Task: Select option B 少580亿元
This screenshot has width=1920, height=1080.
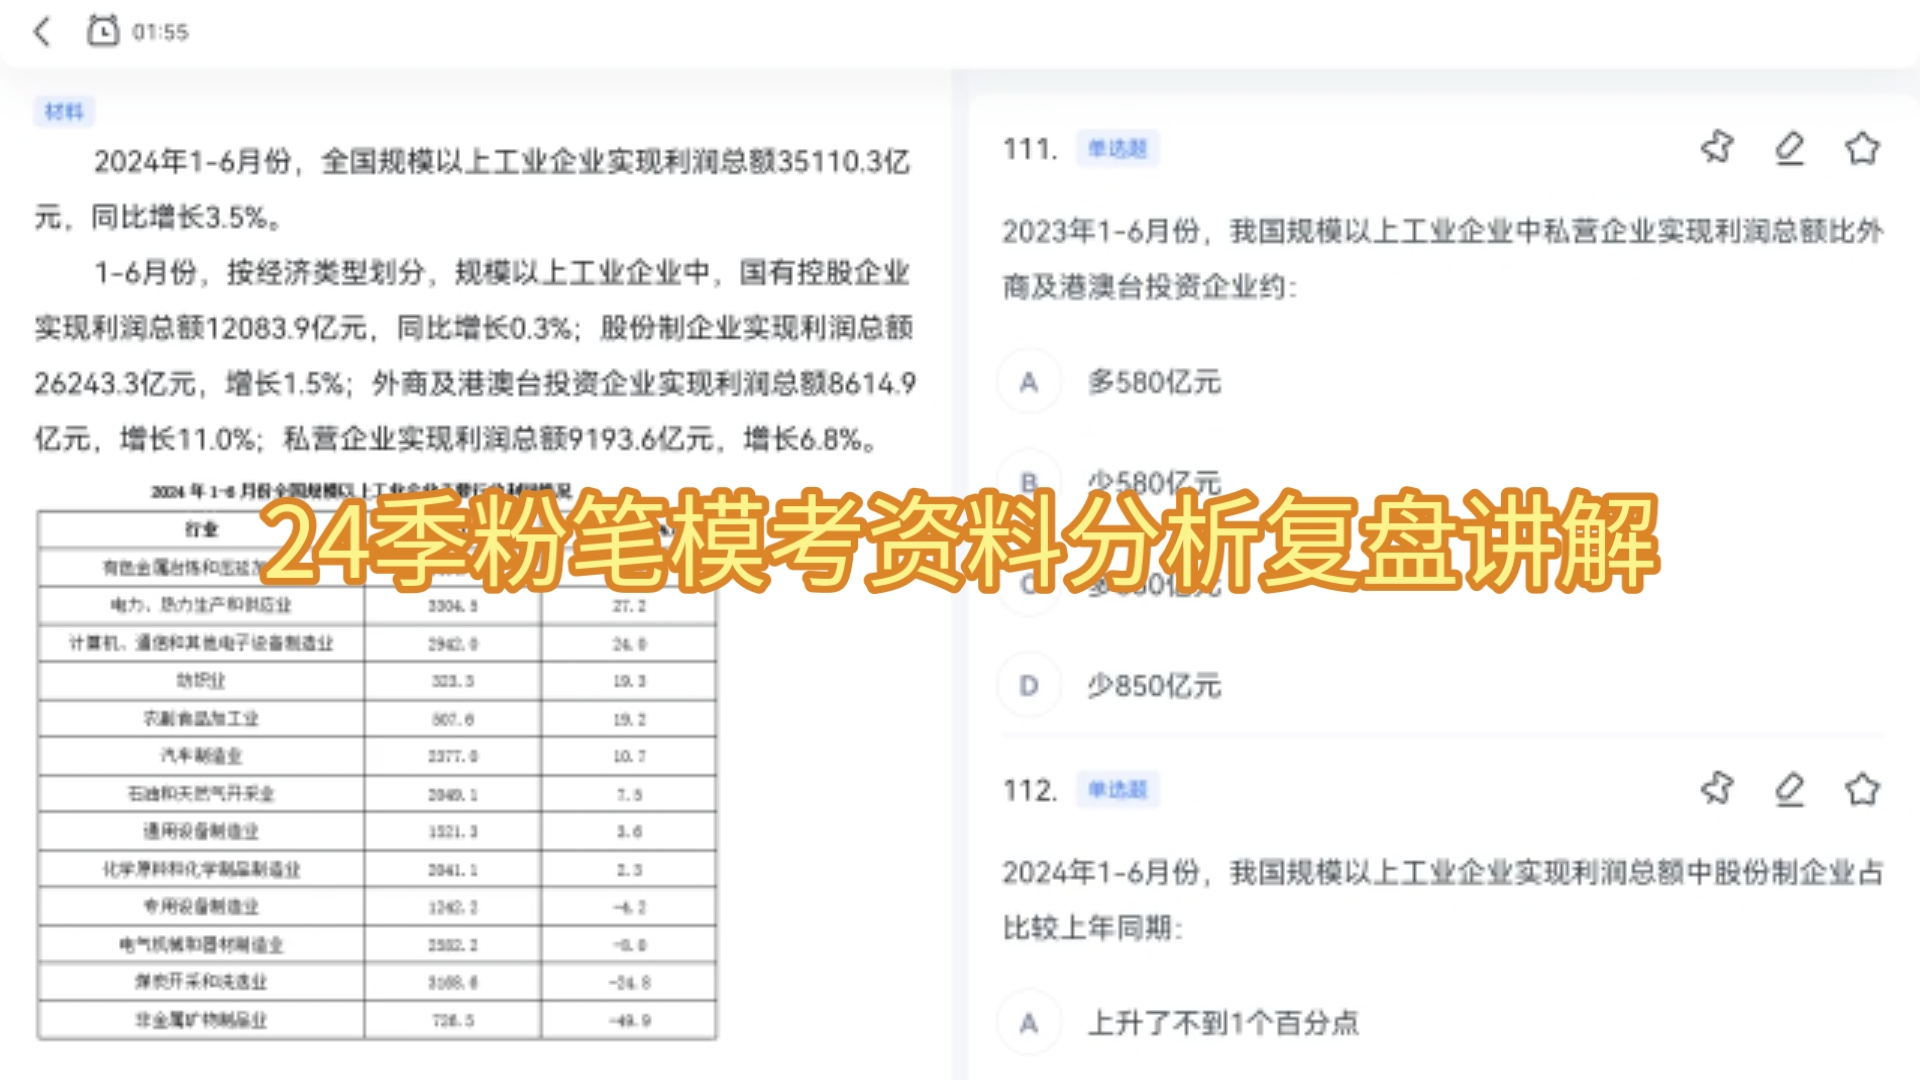Action: (1110, 483)
